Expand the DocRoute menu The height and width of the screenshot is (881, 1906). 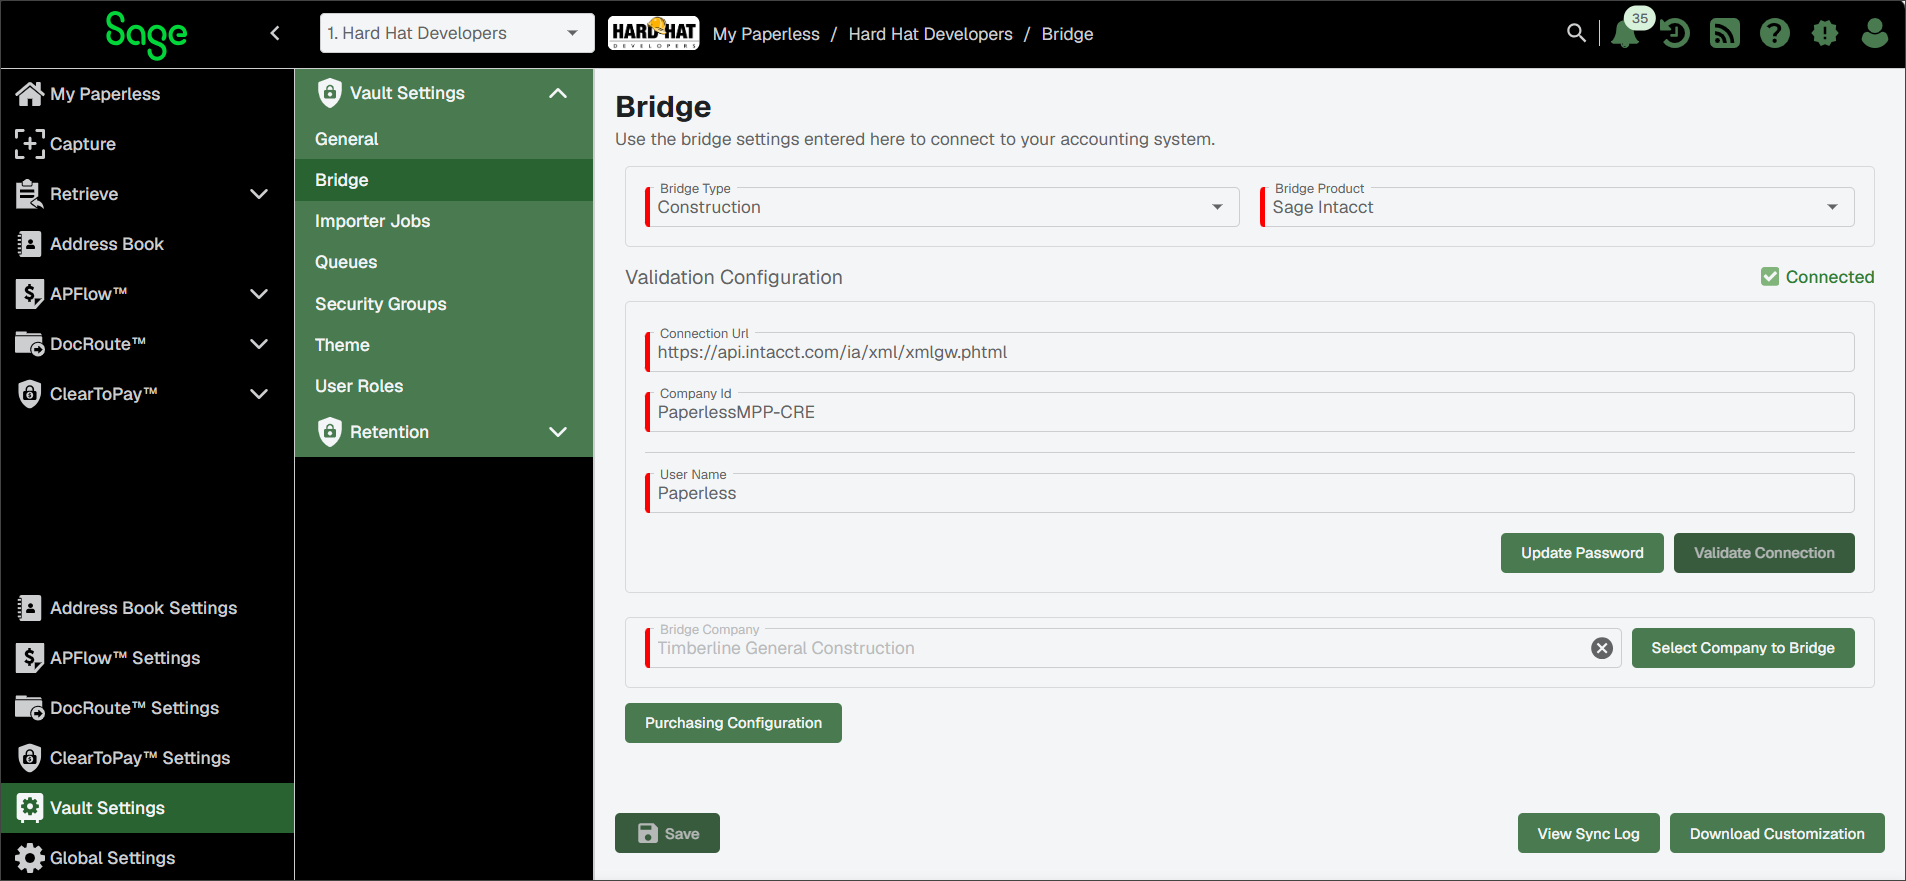259,344
